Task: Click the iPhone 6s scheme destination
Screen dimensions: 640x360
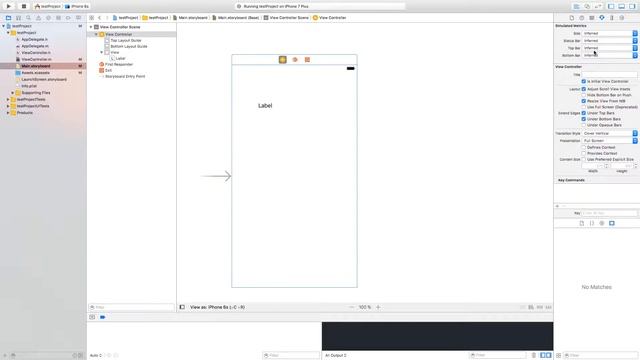Action: (77, 7)
